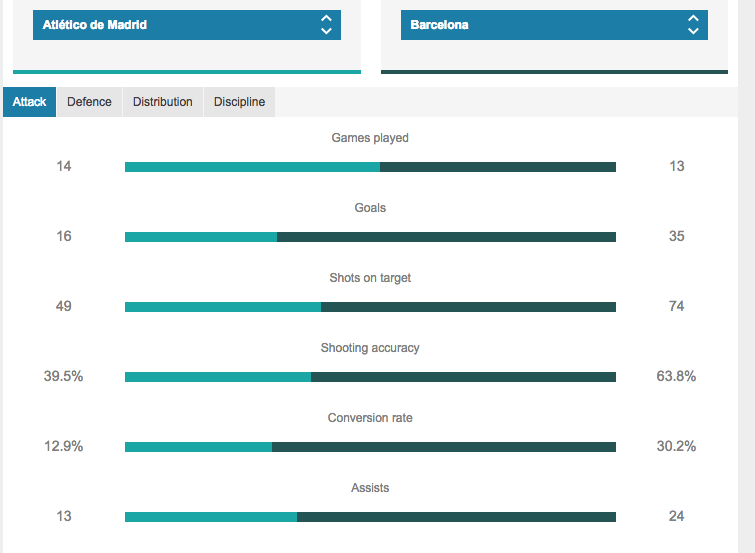Click Barcelona's 35 goals value
Image resolution: width=755 pixels, height=553 pixels.
(x=677, y=237)
